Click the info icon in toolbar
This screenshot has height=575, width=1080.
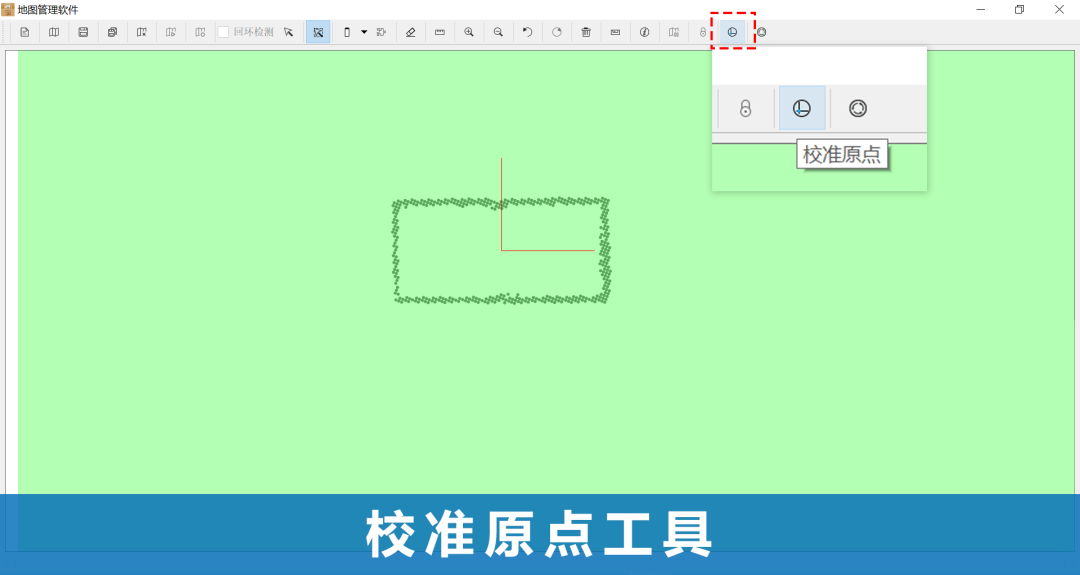coord(644,32)
